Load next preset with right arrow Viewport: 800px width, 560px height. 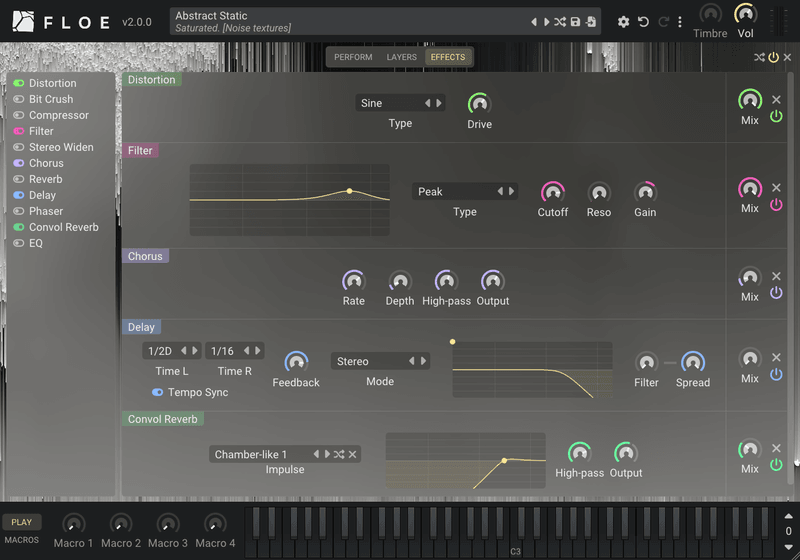click(546, 22)
